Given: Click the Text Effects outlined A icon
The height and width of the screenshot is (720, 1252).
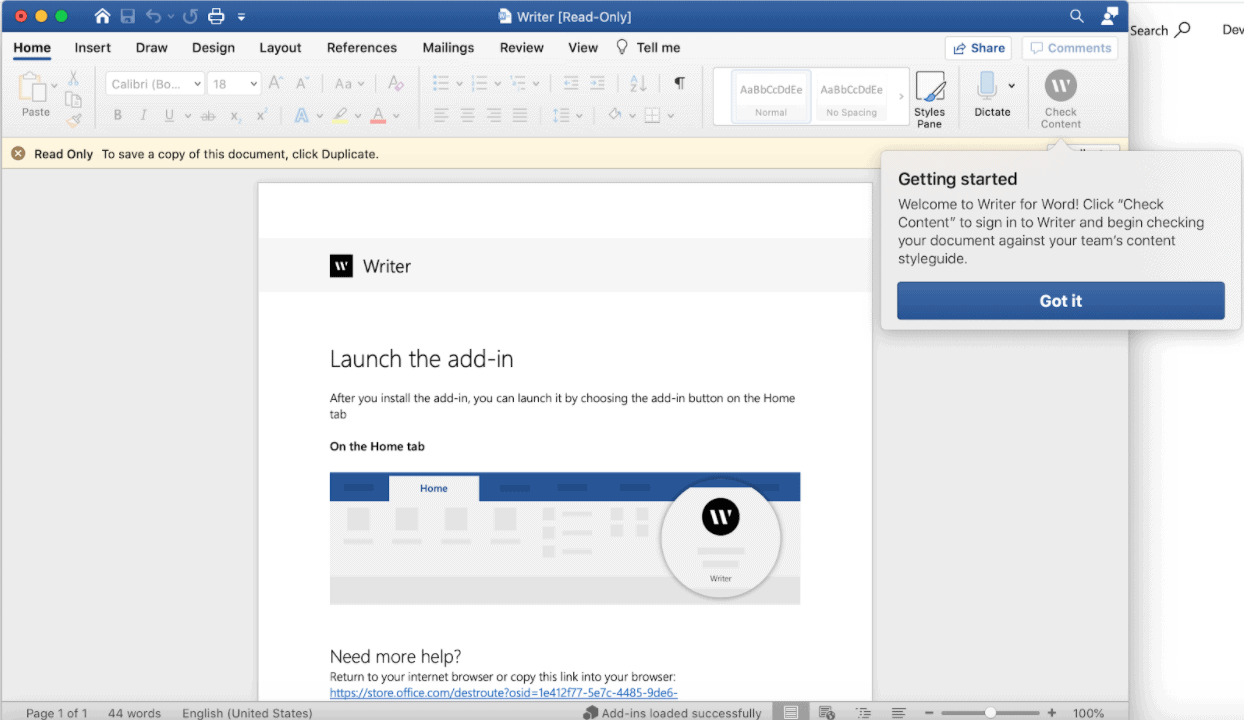Looking at the screenshot, I should (x=301, y=116).
